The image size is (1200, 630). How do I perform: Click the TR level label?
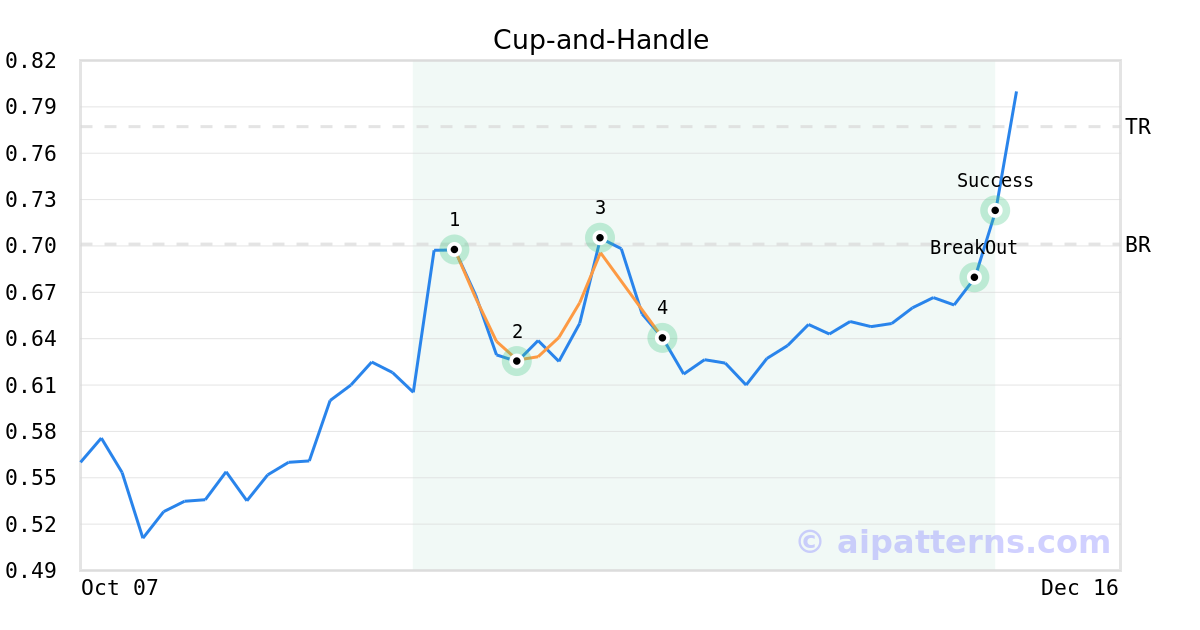[x=1138, y=127]
